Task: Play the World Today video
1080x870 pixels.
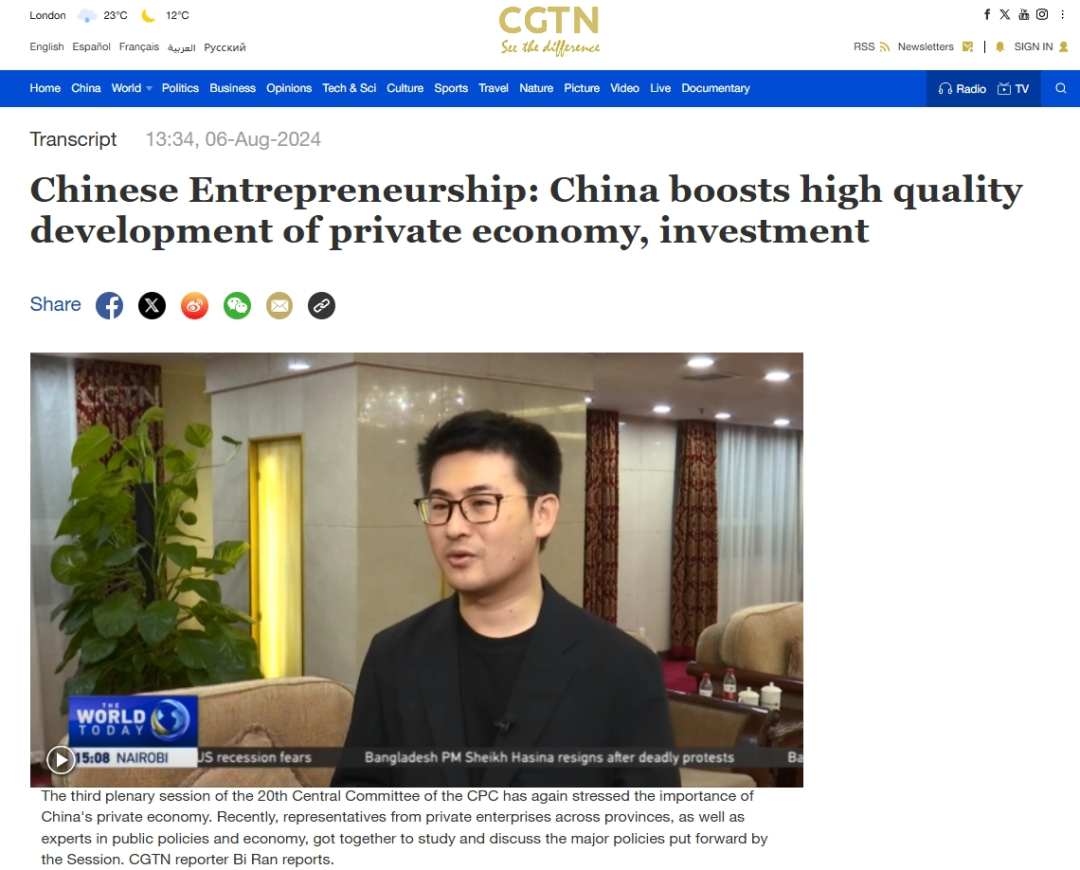Action: (61, 760)
